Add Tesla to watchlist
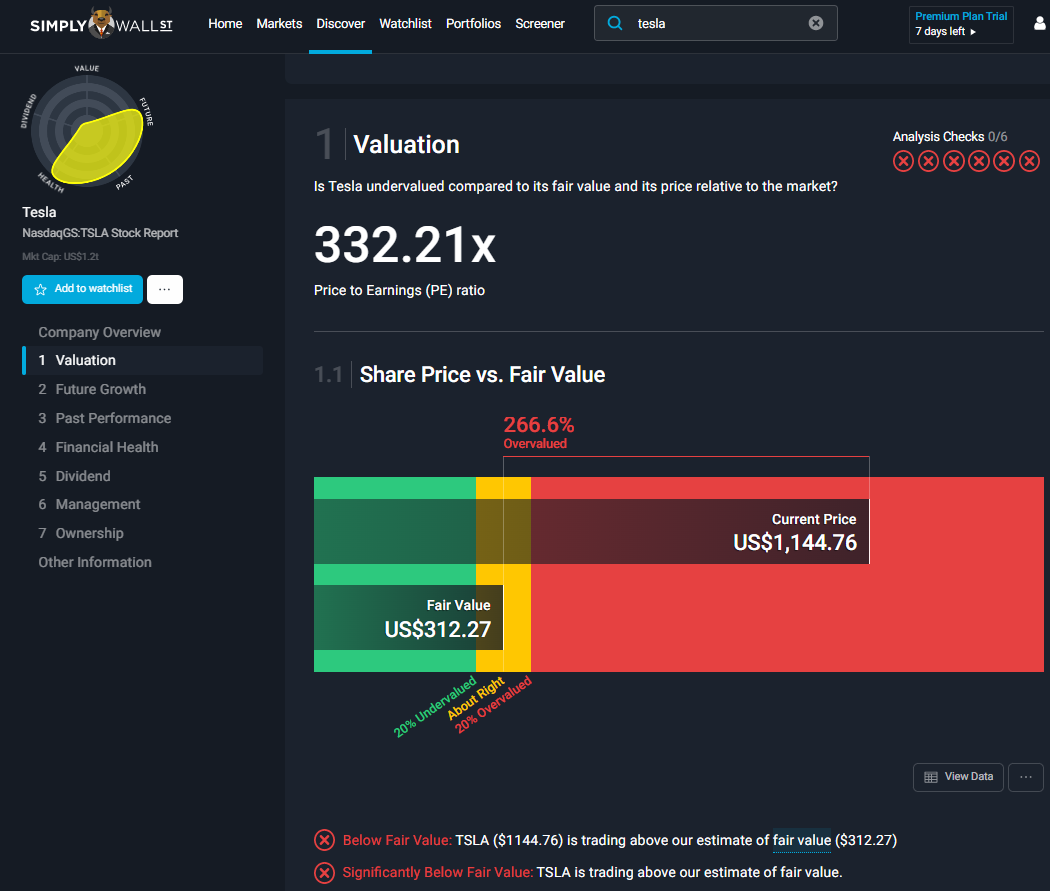 click(82, 289)
